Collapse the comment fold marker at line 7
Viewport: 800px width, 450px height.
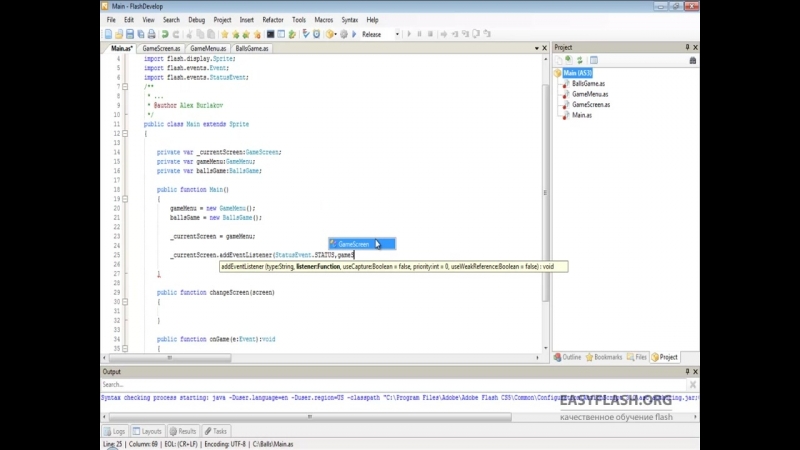(125, 87)
